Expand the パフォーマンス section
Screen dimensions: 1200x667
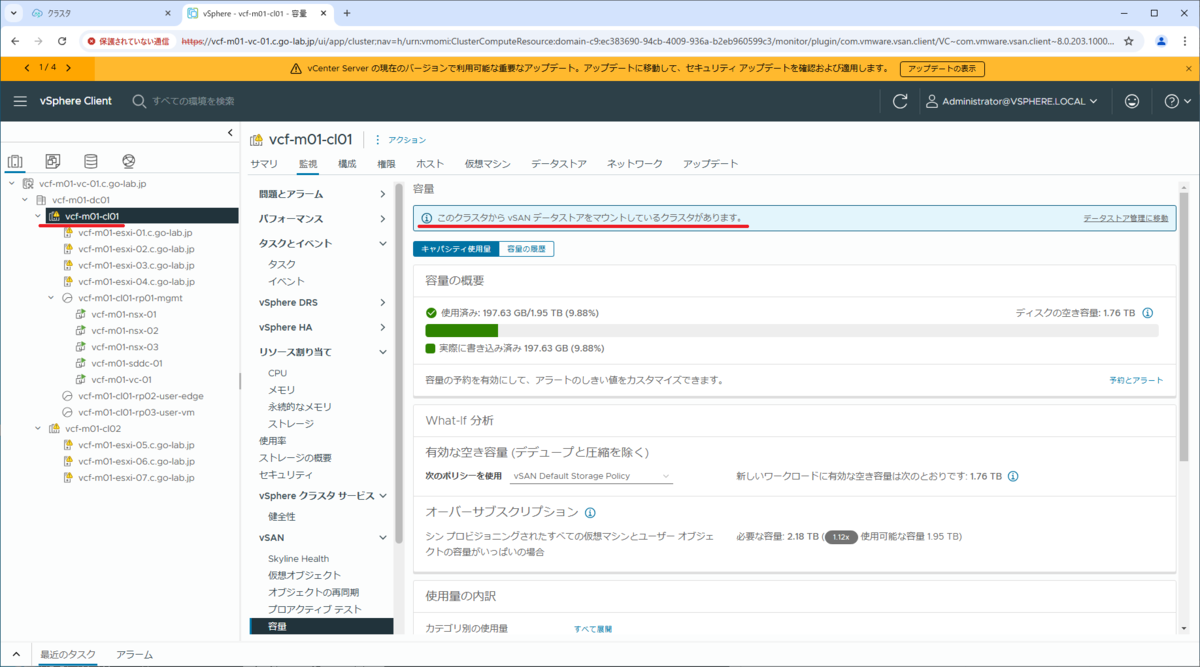click(x=383, y=219)
